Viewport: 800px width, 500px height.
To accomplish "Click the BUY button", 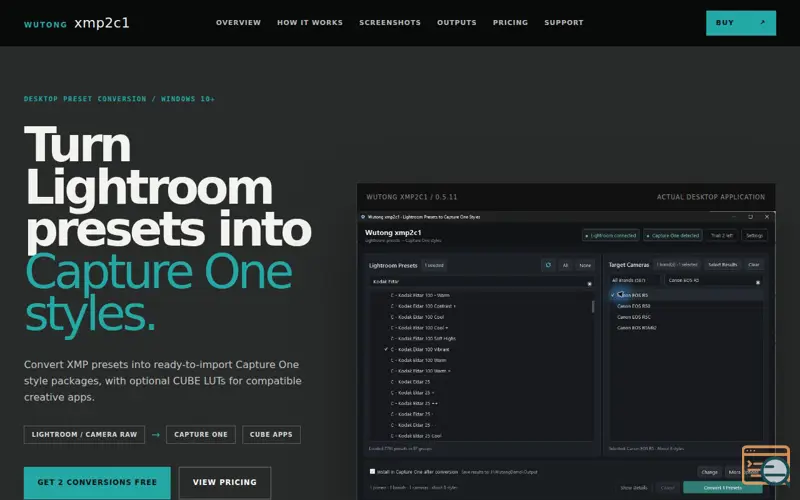I will coord(741,23).
